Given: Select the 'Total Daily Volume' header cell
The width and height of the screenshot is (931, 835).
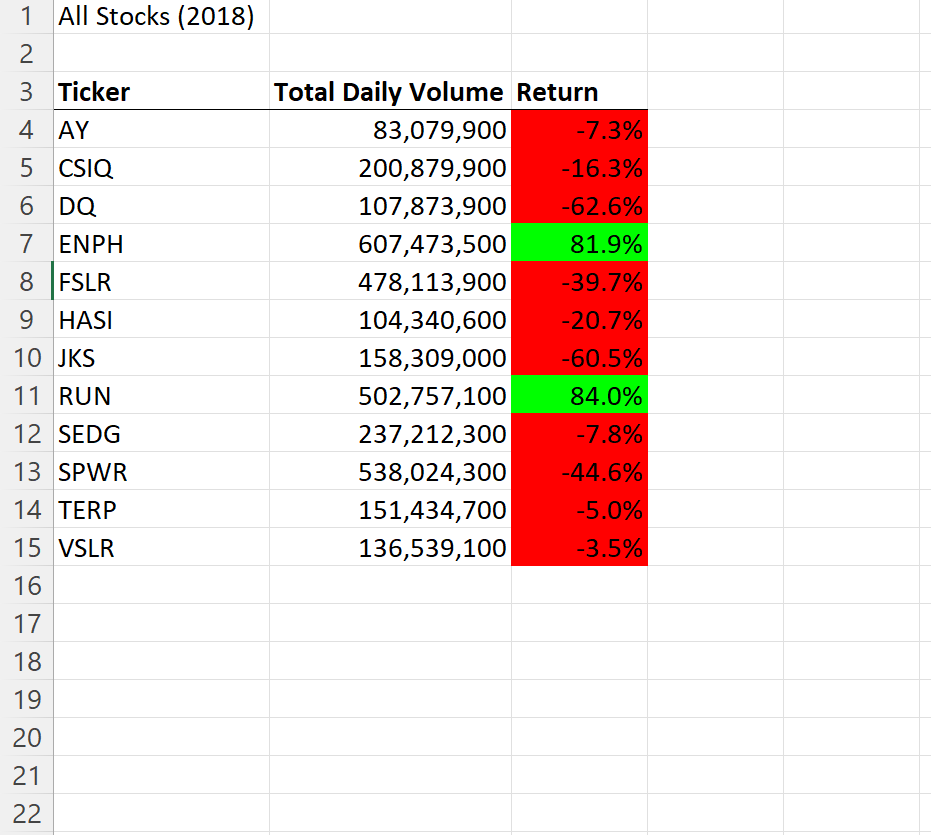Looking at the screenshot, I should [389, 92].
